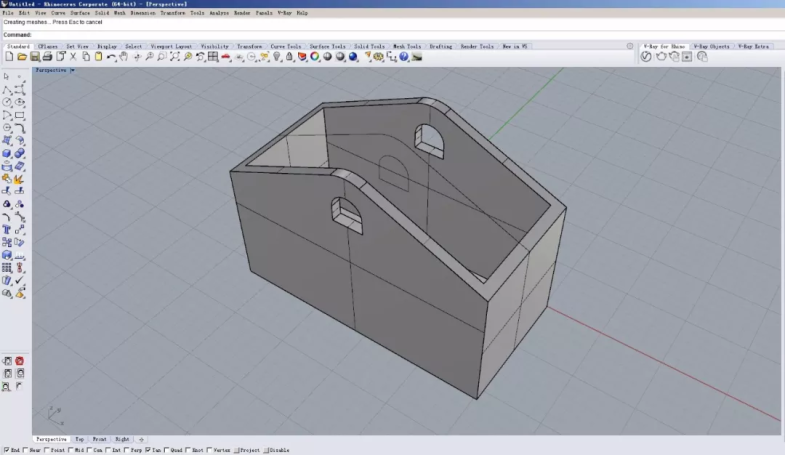Click the V-Ray teapot render icon
The width and height of the screenshot is (785, 455).
coord(660,57)
